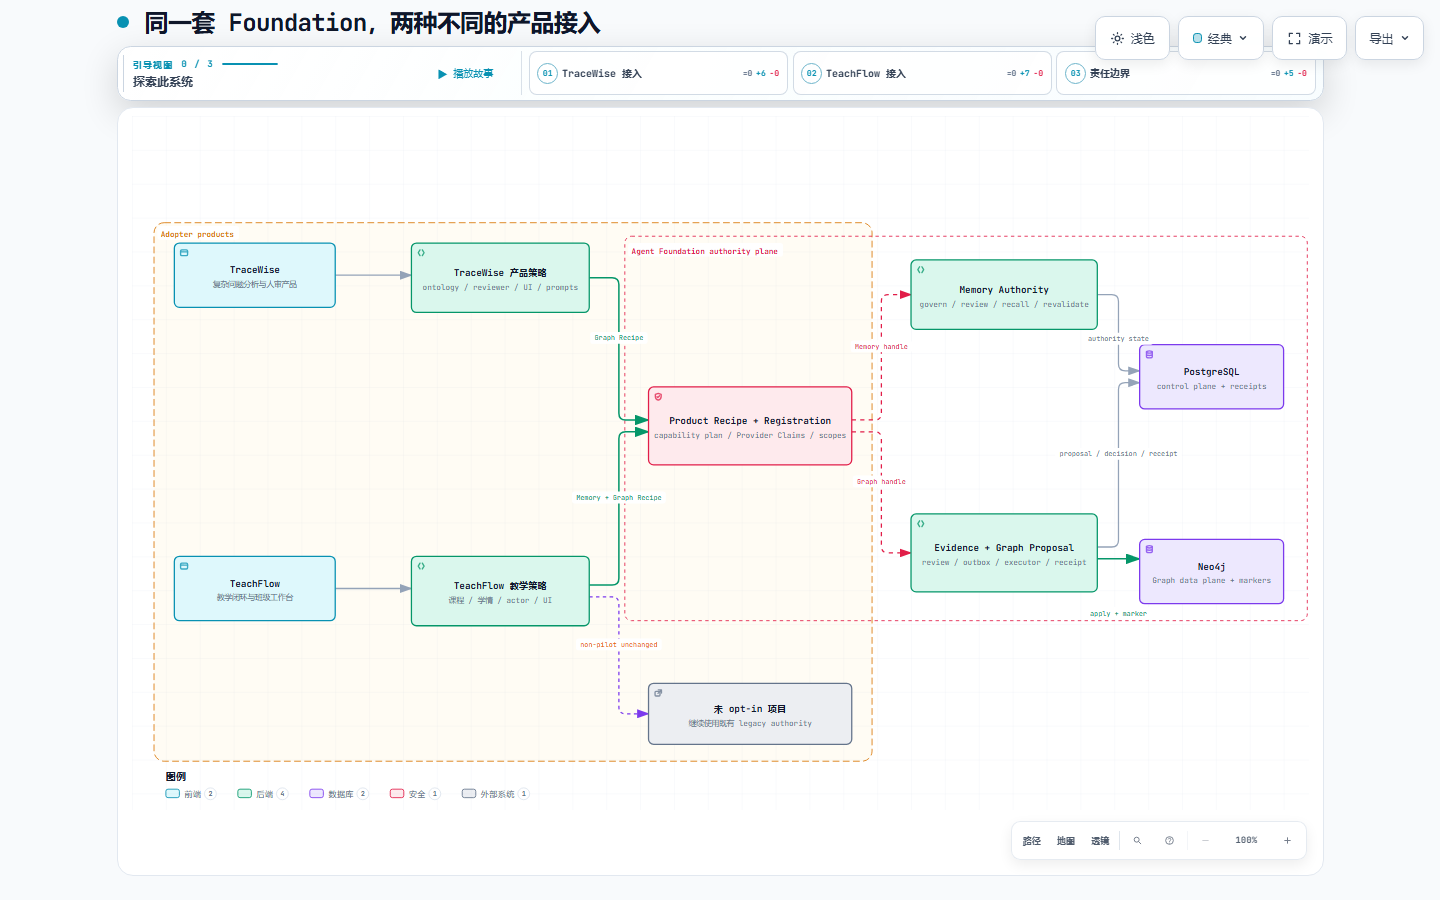Click the 探索此系统 guided view title
The height and width of the screenshot is (900, 1440).
point(163,82)
